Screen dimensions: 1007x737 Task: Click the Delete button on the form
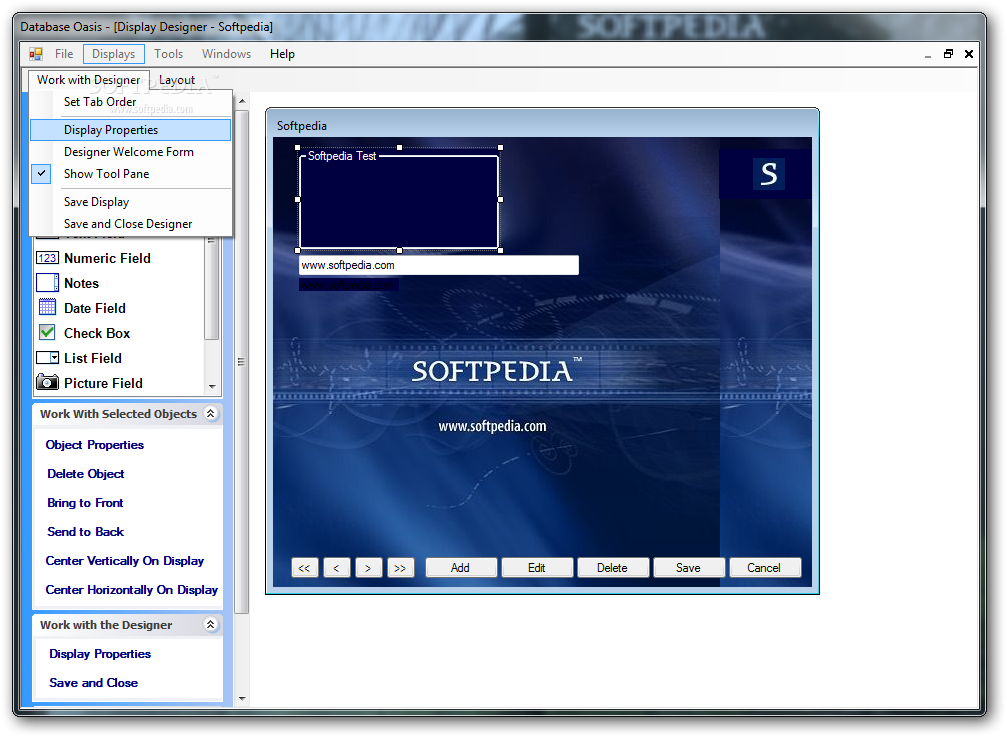coord(612,568)
